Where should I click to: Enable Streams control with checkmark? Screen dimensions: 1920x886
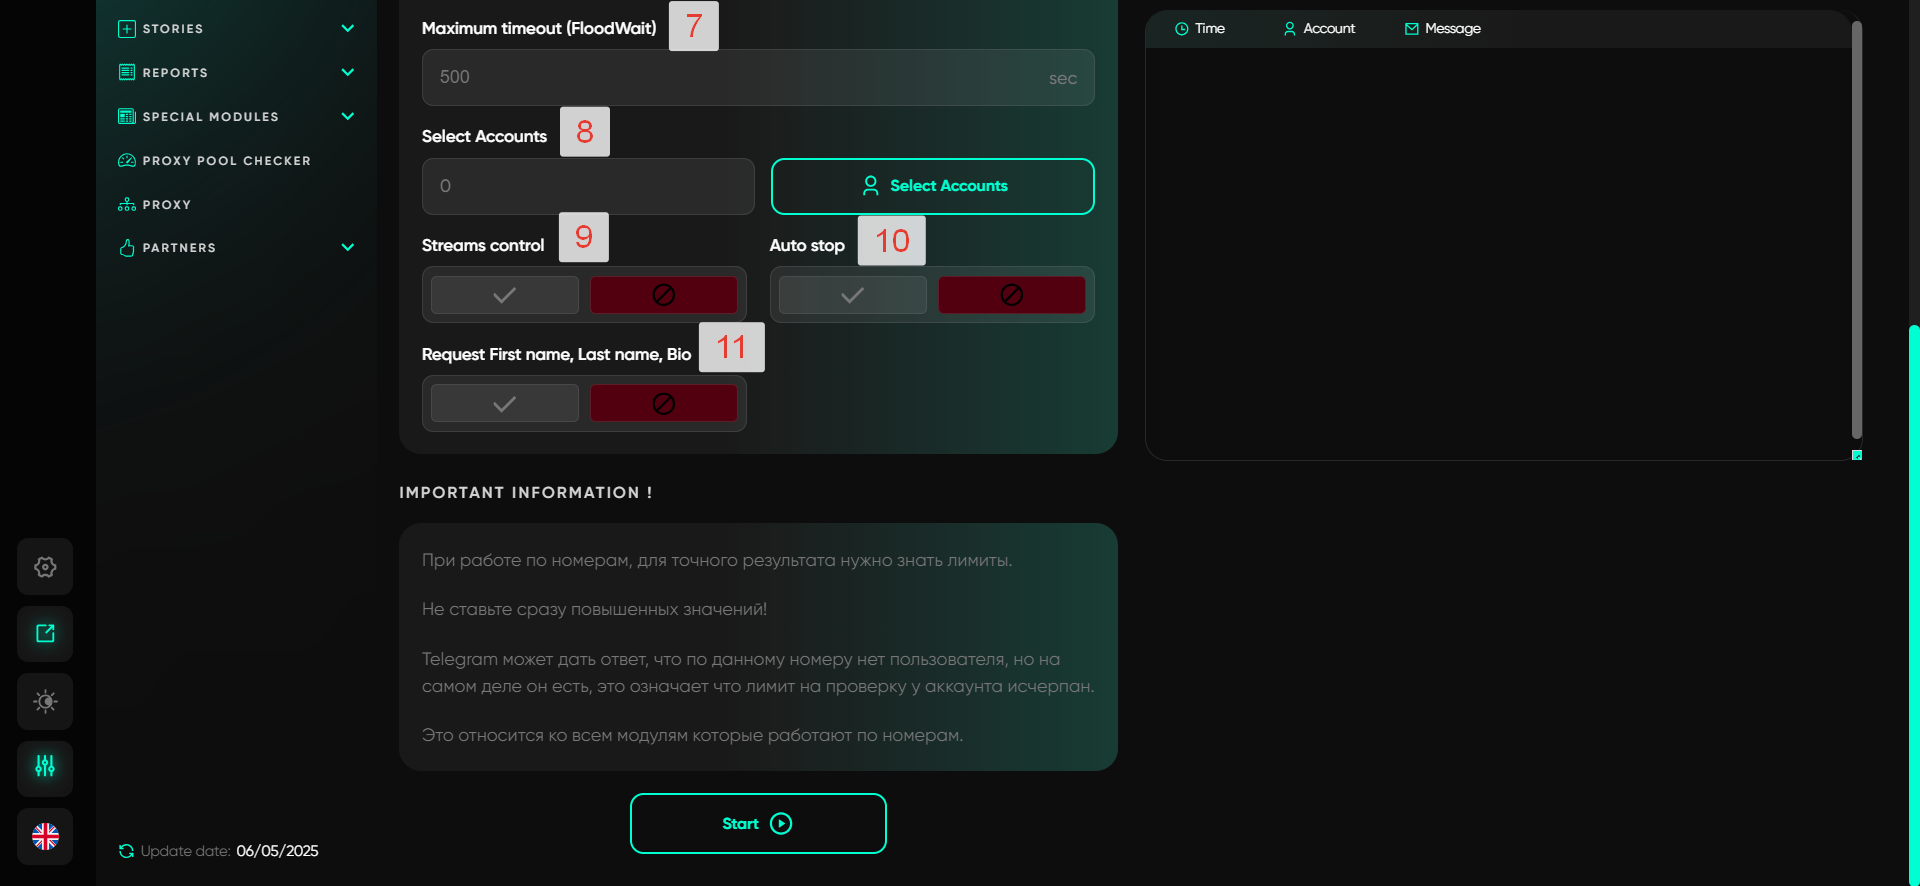point(505,295)
